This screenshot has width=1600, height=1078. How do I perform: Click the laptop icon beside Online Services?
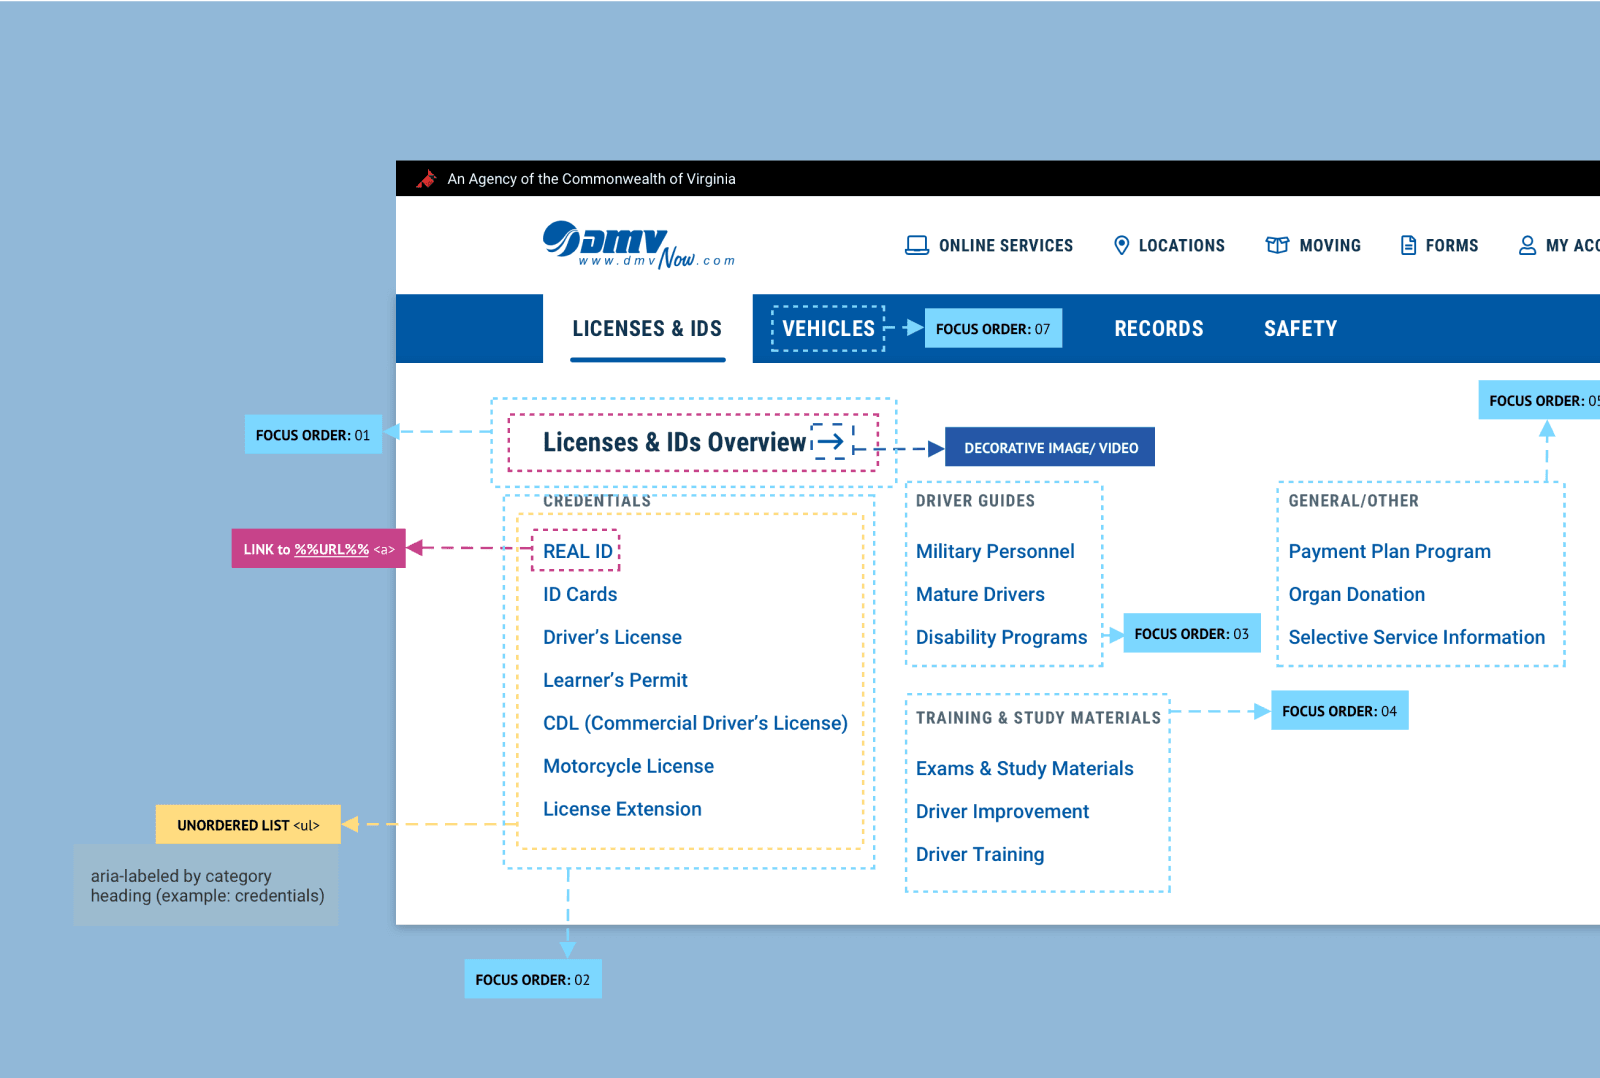point(916,246)
